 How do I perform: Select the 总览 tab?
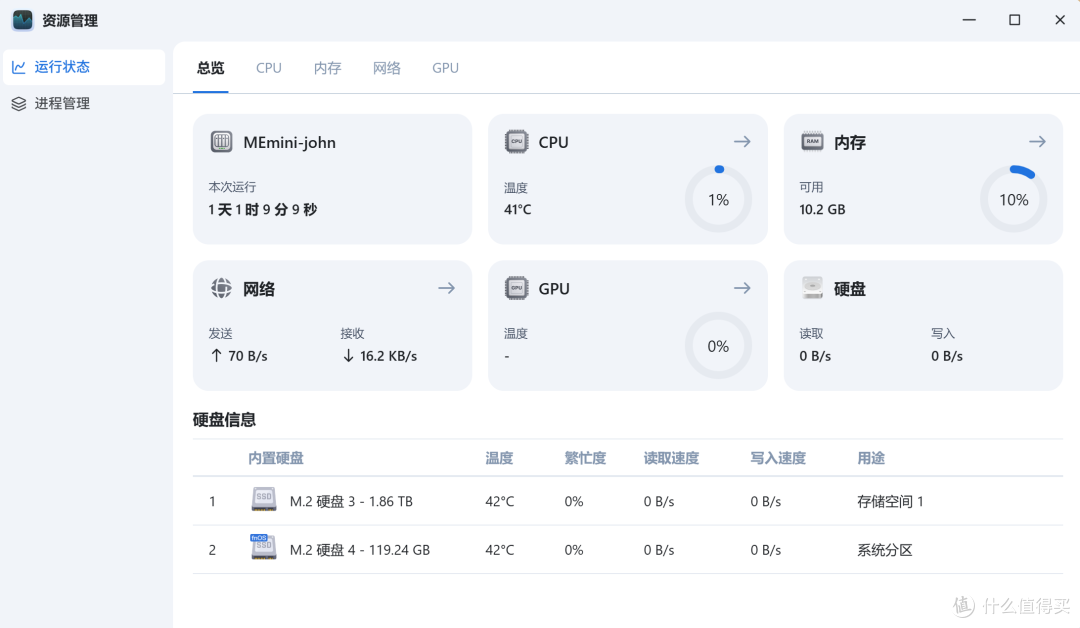pyautogui.click(x=211, y=68)
